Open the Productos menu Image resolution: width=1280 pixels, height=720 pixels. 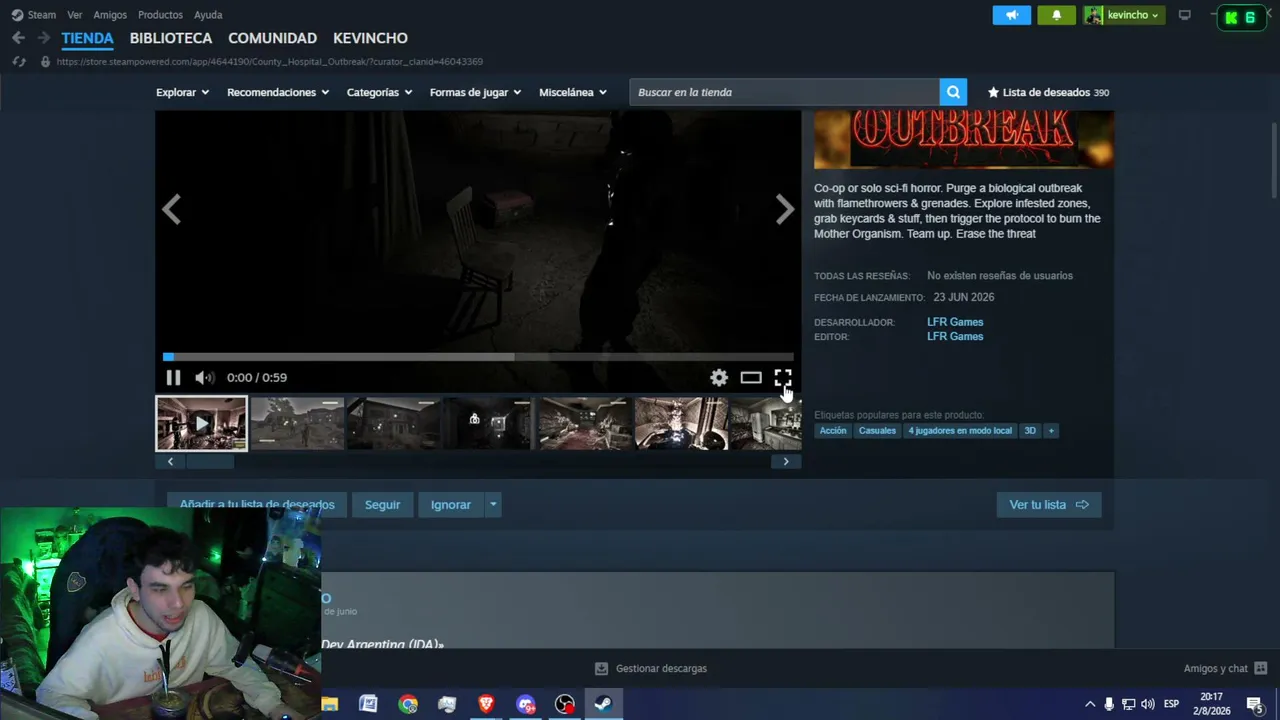160,15
